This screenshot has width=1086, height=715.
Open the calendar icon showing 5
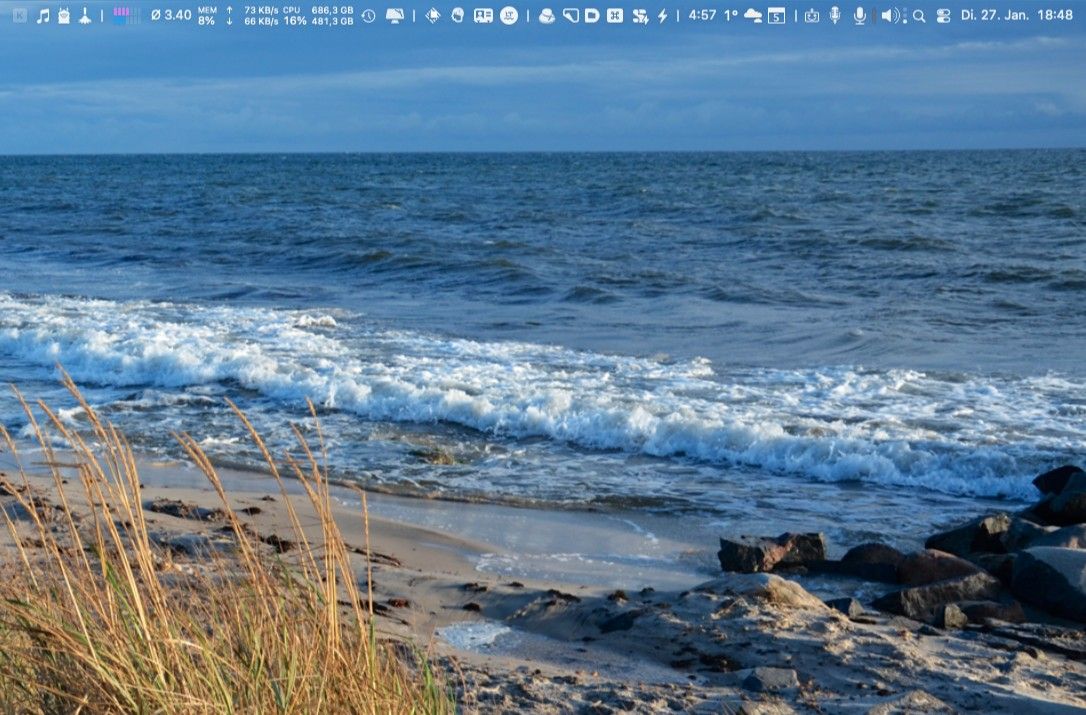(776, 15)
